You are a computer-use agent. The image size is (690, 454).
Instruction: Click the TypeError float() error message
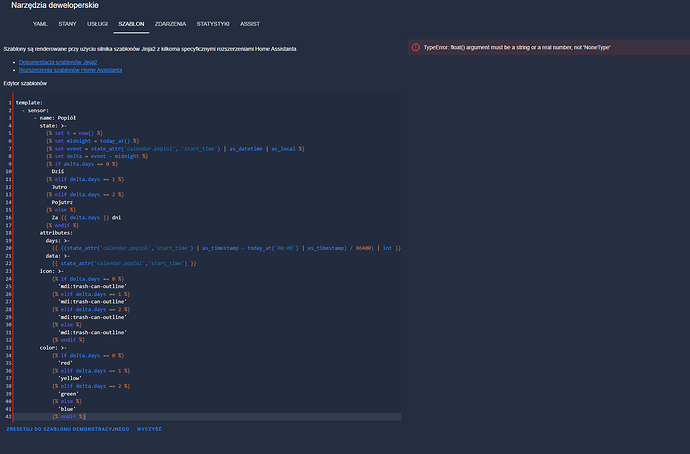[517, 48]
